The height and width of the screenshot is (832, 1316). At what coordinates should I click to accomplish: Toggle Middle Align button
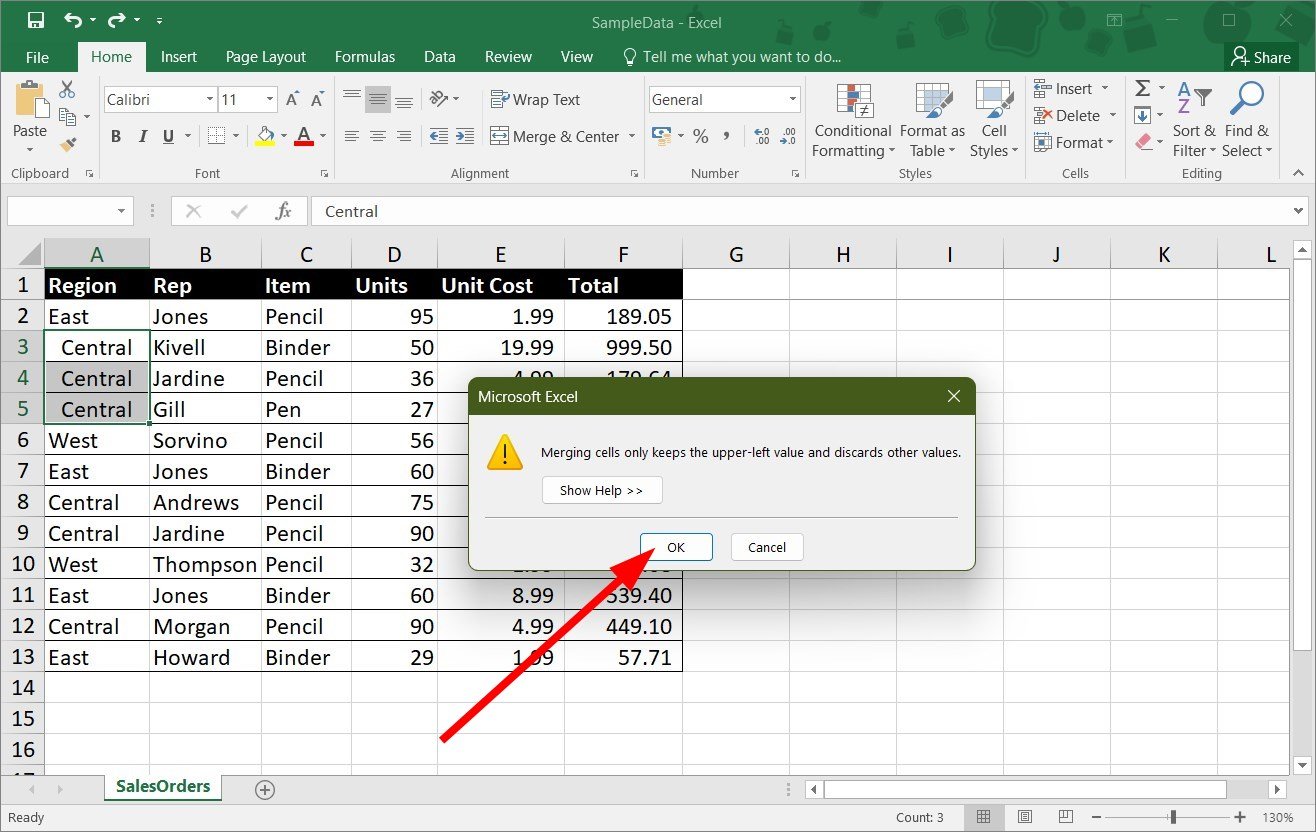point(377,100)
